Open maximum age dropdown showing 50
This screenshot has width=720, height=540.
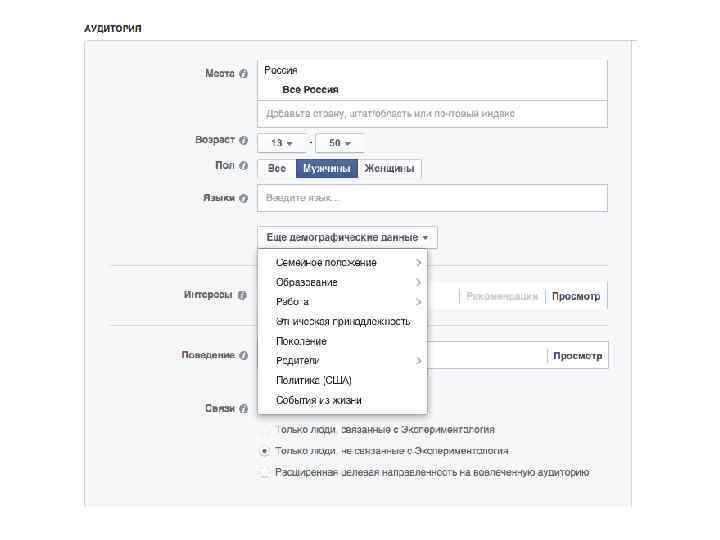click(x=340, y=143)
